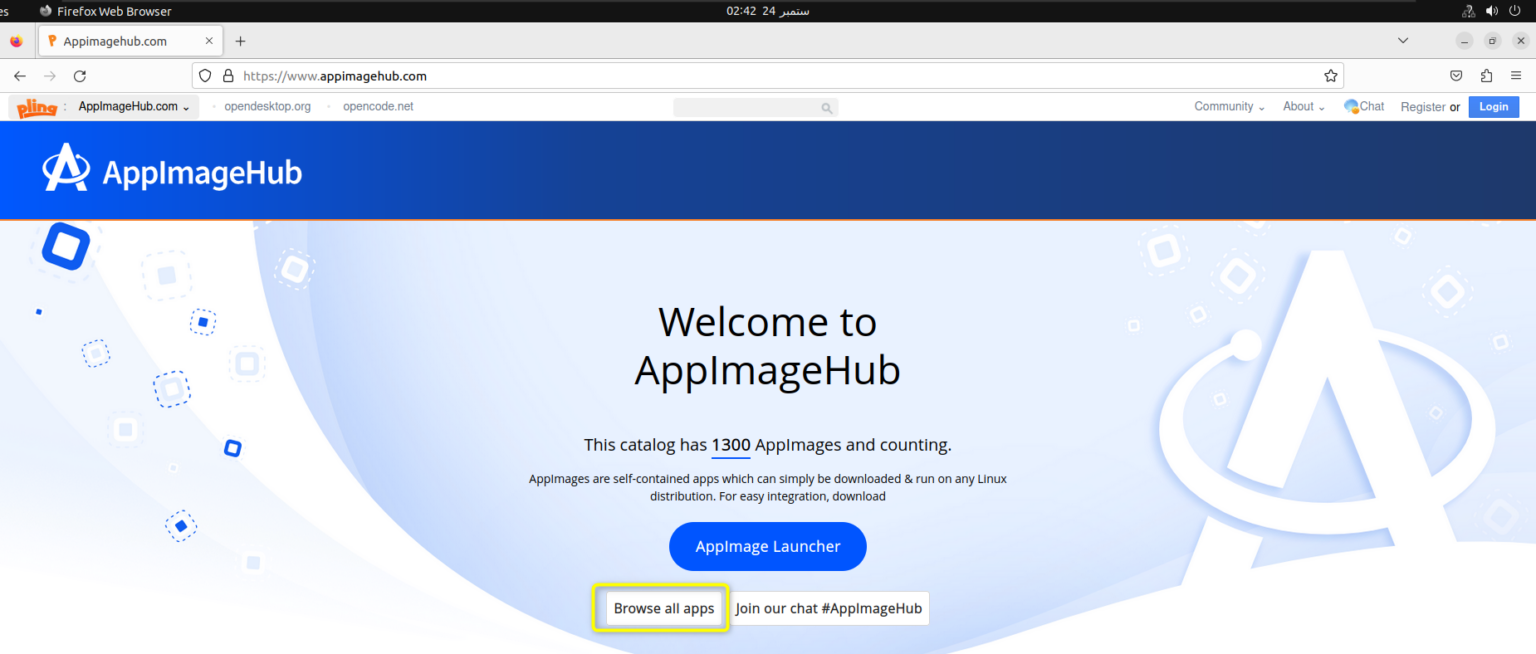Image resolution: width=1536 pixels, height=654 pixels.
Task: Toggle the list all tabs chevron
Action: (1402, 40)
